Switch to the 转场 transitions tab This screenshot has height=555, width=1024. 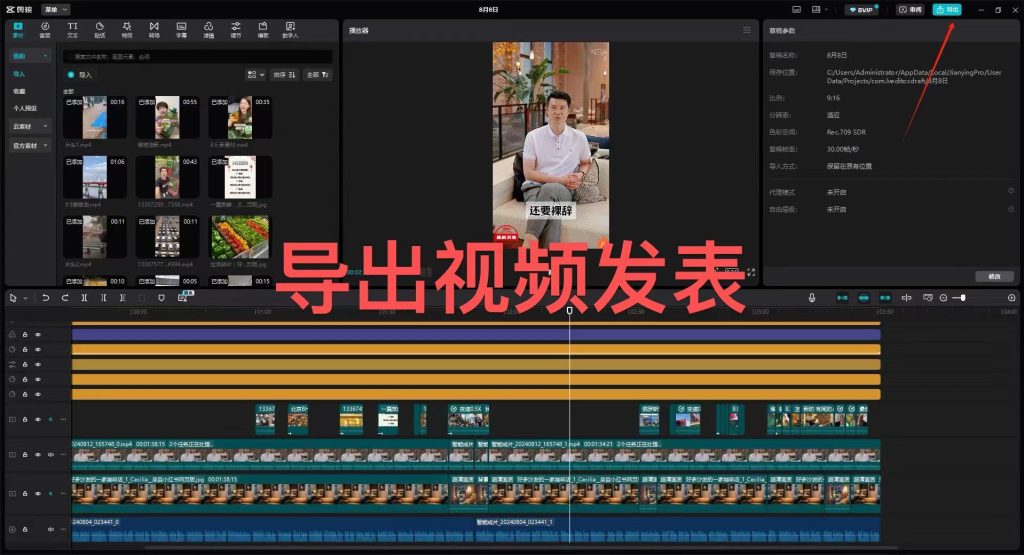point(154,29)
